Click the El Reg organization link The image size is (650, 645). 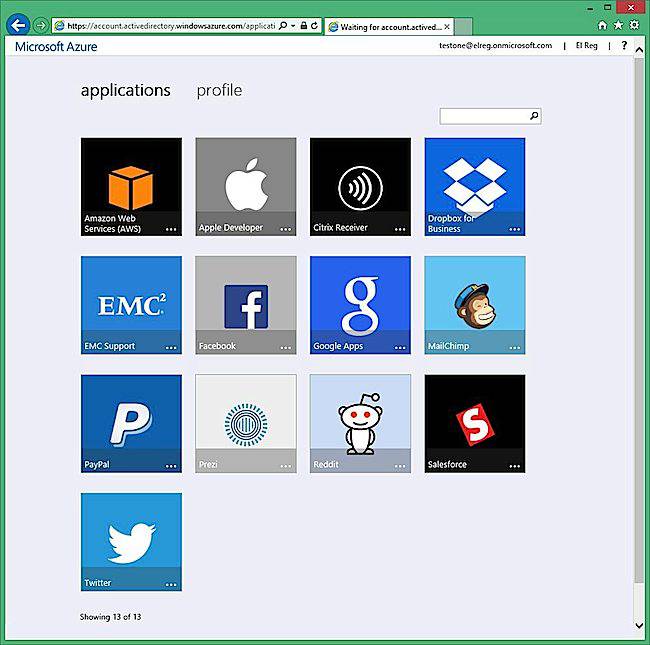click(587, 45)
